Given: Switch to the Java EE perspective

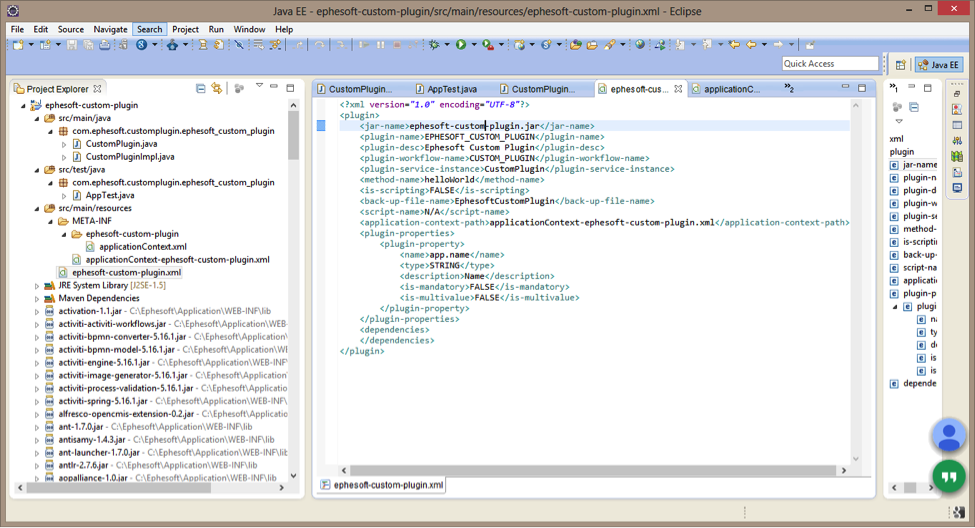Looking at the screenshot, I should point(939,65).
